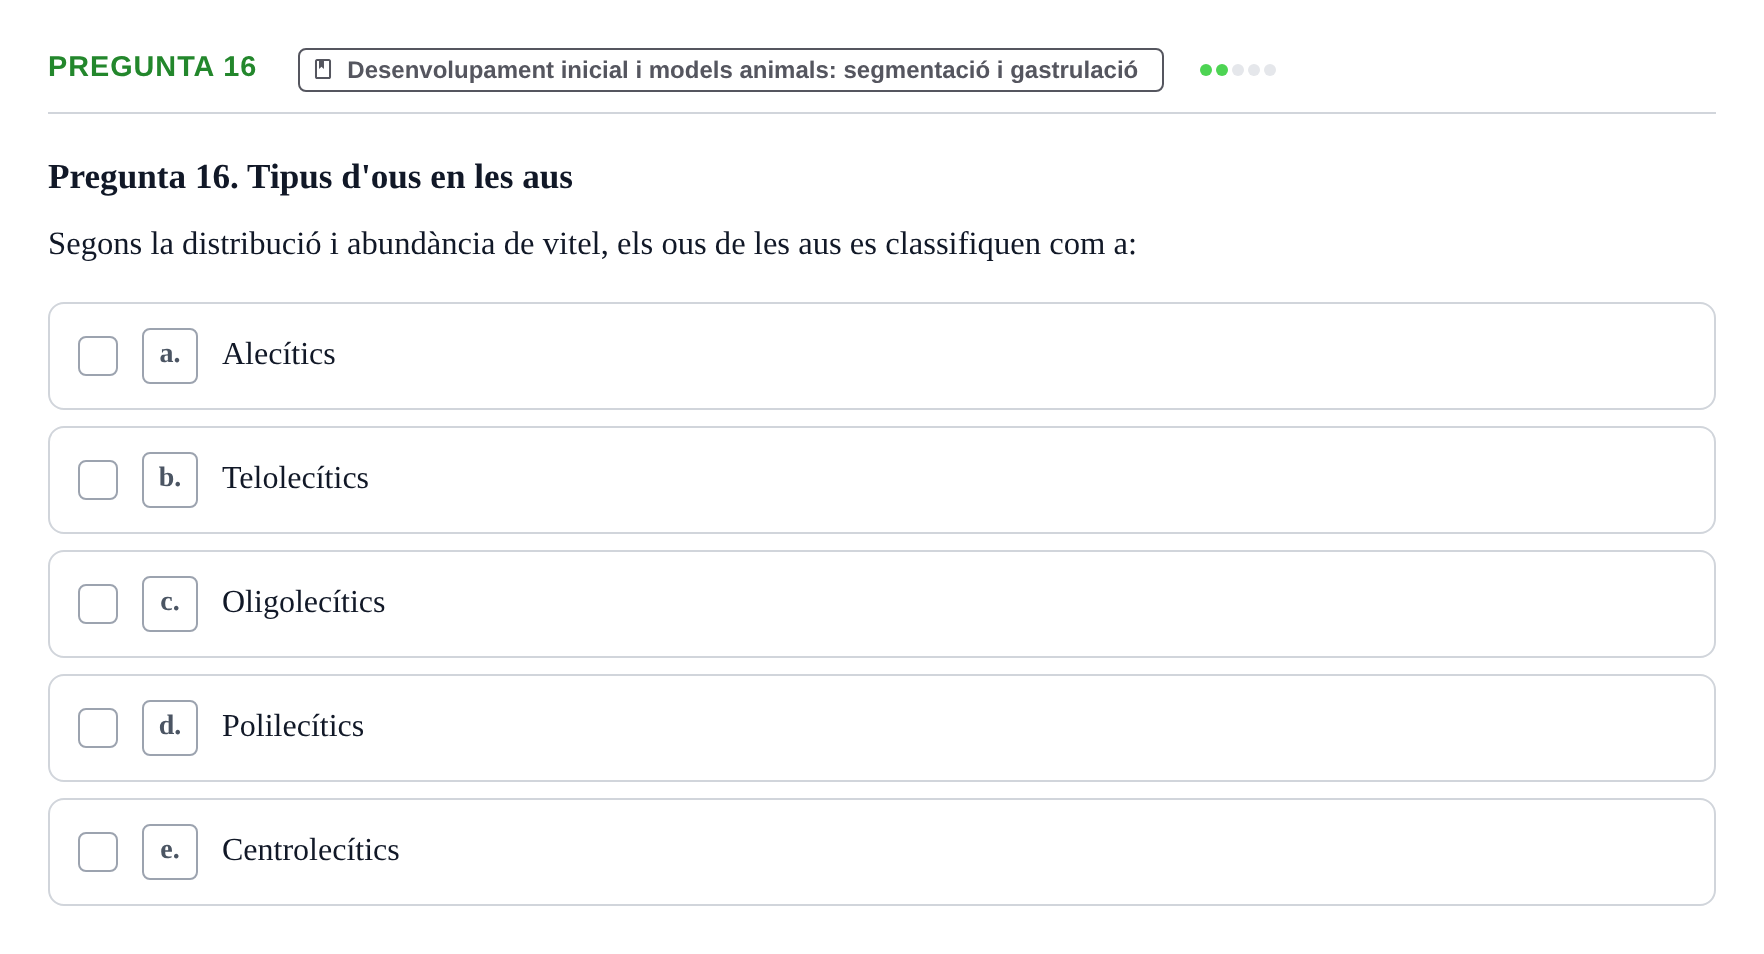1764x954 pixels.
Task: Click the difficulty dots indicator
Action: coord(1238,70)
